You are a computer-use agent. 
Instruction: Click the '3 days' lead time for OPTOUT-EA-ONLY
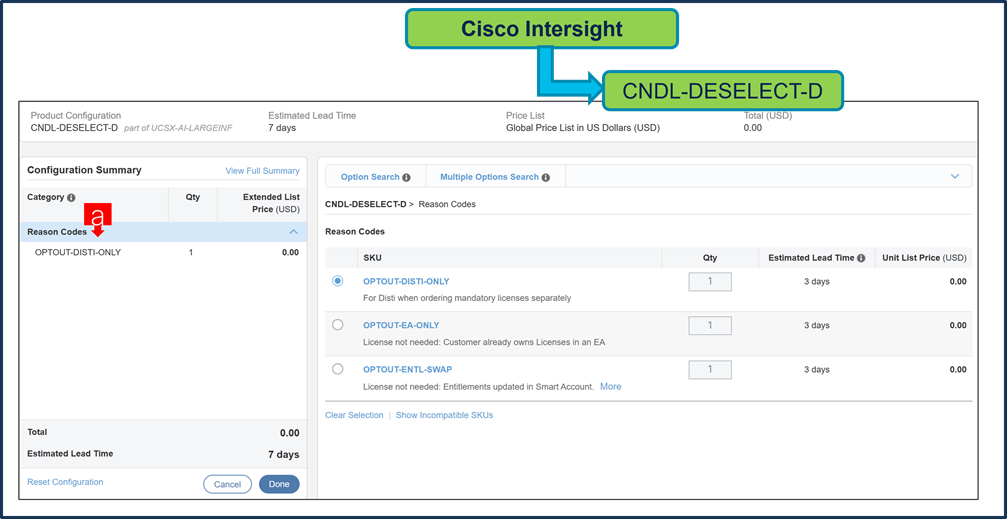click(816, 325)
